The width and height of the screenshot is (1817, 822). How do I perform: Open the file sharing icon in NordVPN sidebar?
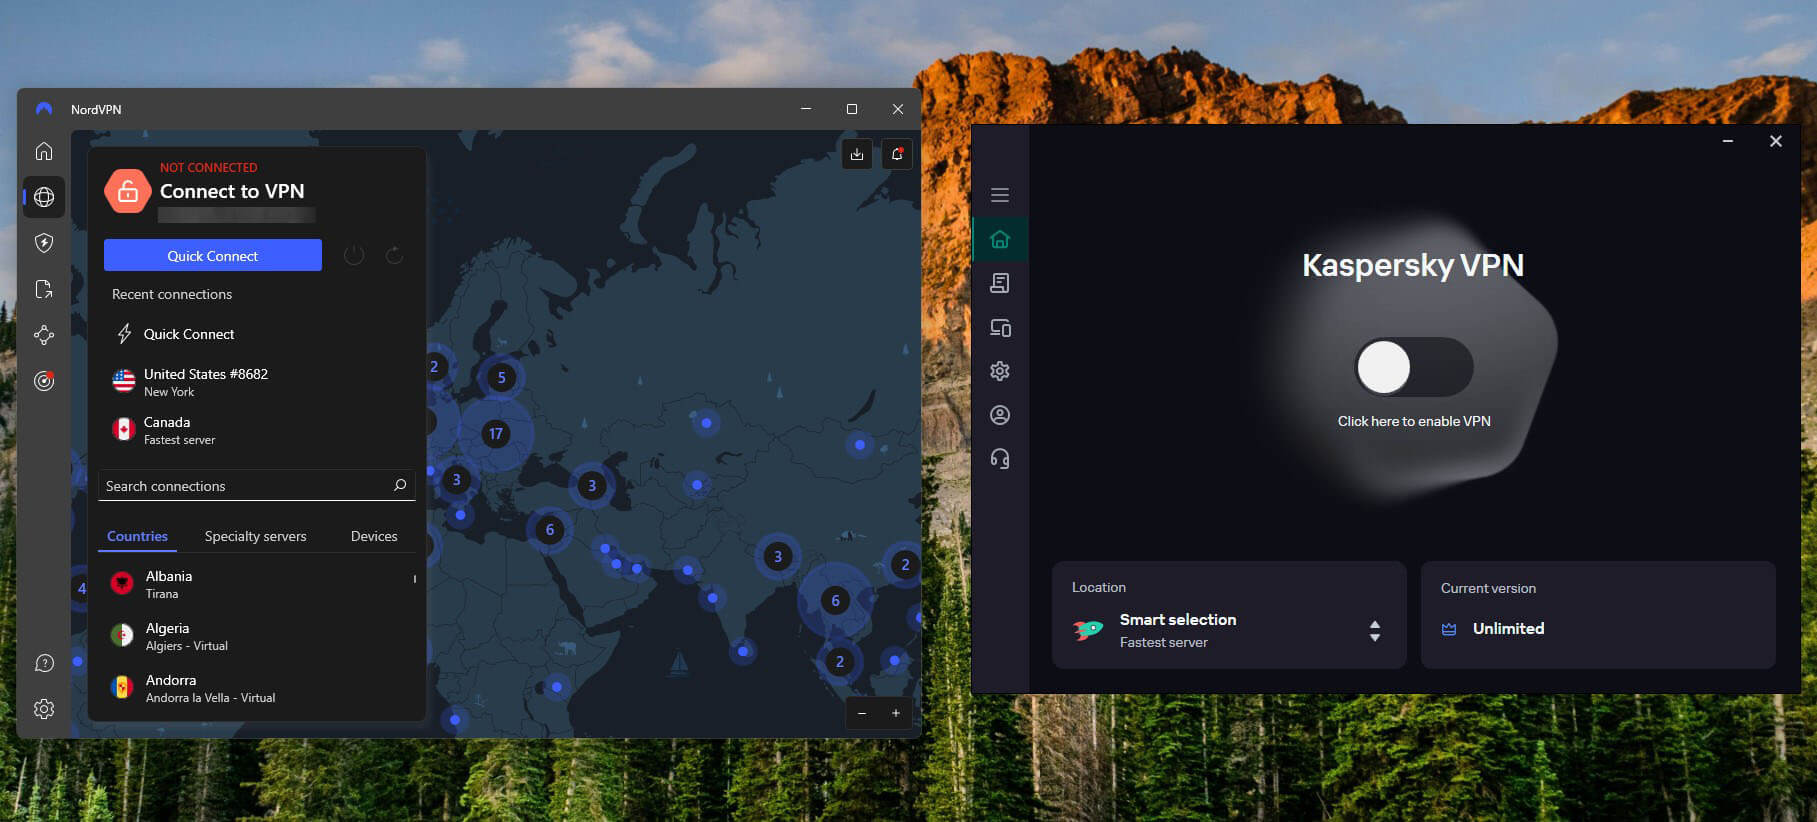click(x=44, y=289)
